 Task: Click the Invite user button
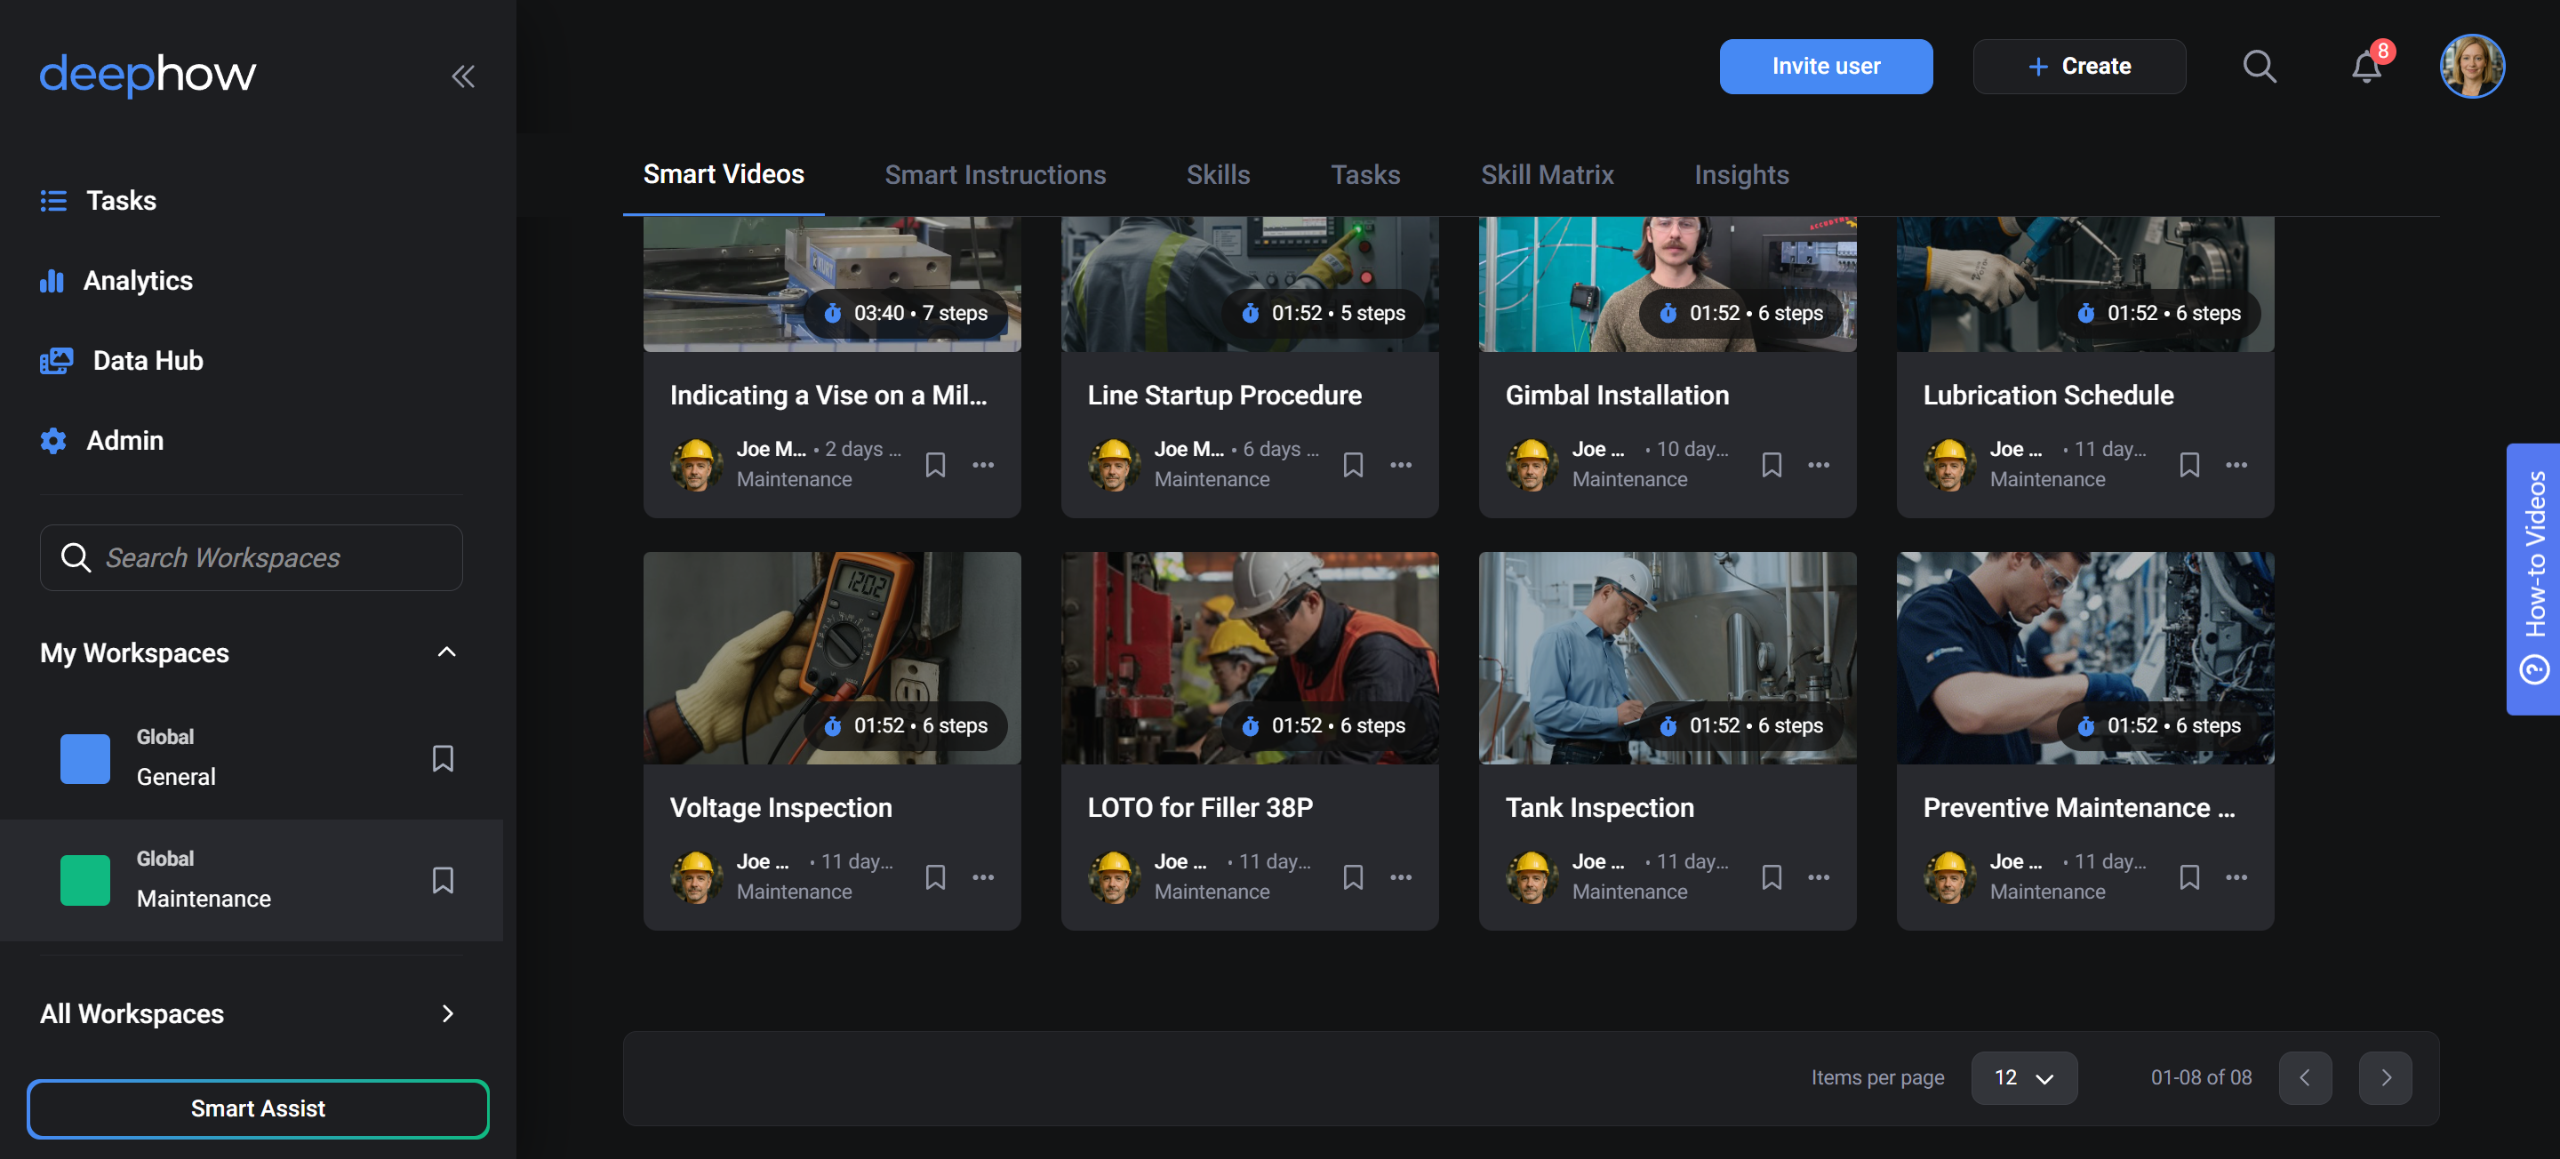(x=1826, y=66)
